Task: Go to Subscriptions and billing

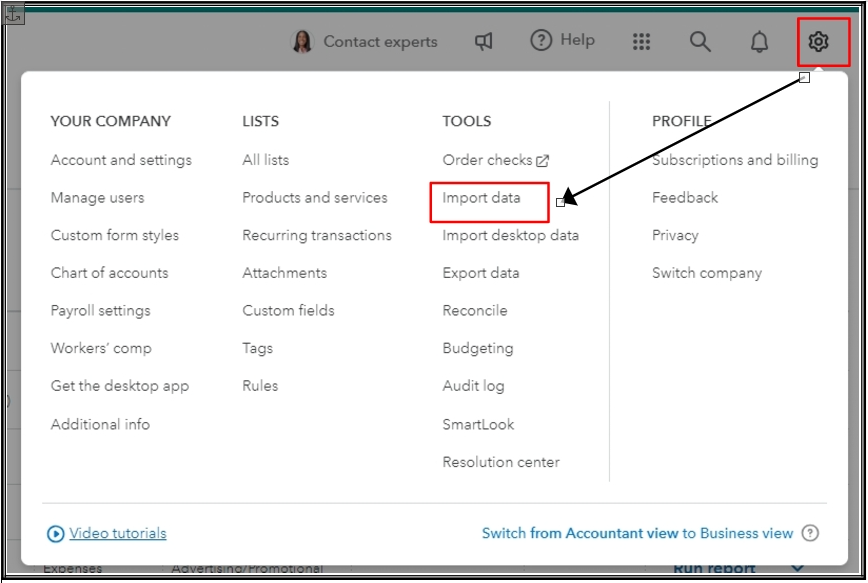Action: 735,160
